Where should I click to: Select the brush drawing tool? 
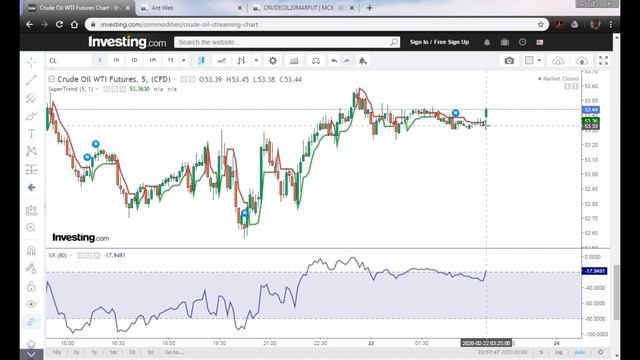coord(31,116)
